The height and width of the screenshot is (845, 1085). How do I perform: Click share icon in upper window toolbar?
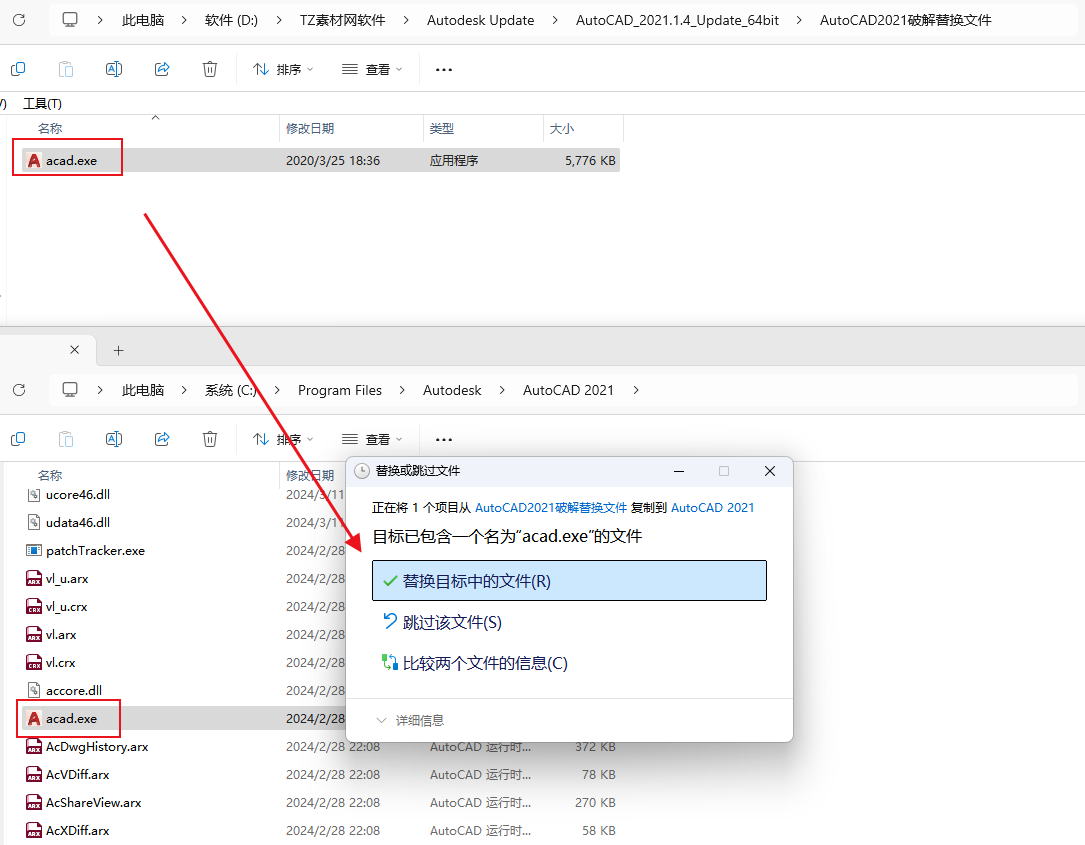[x=162, y=69]
